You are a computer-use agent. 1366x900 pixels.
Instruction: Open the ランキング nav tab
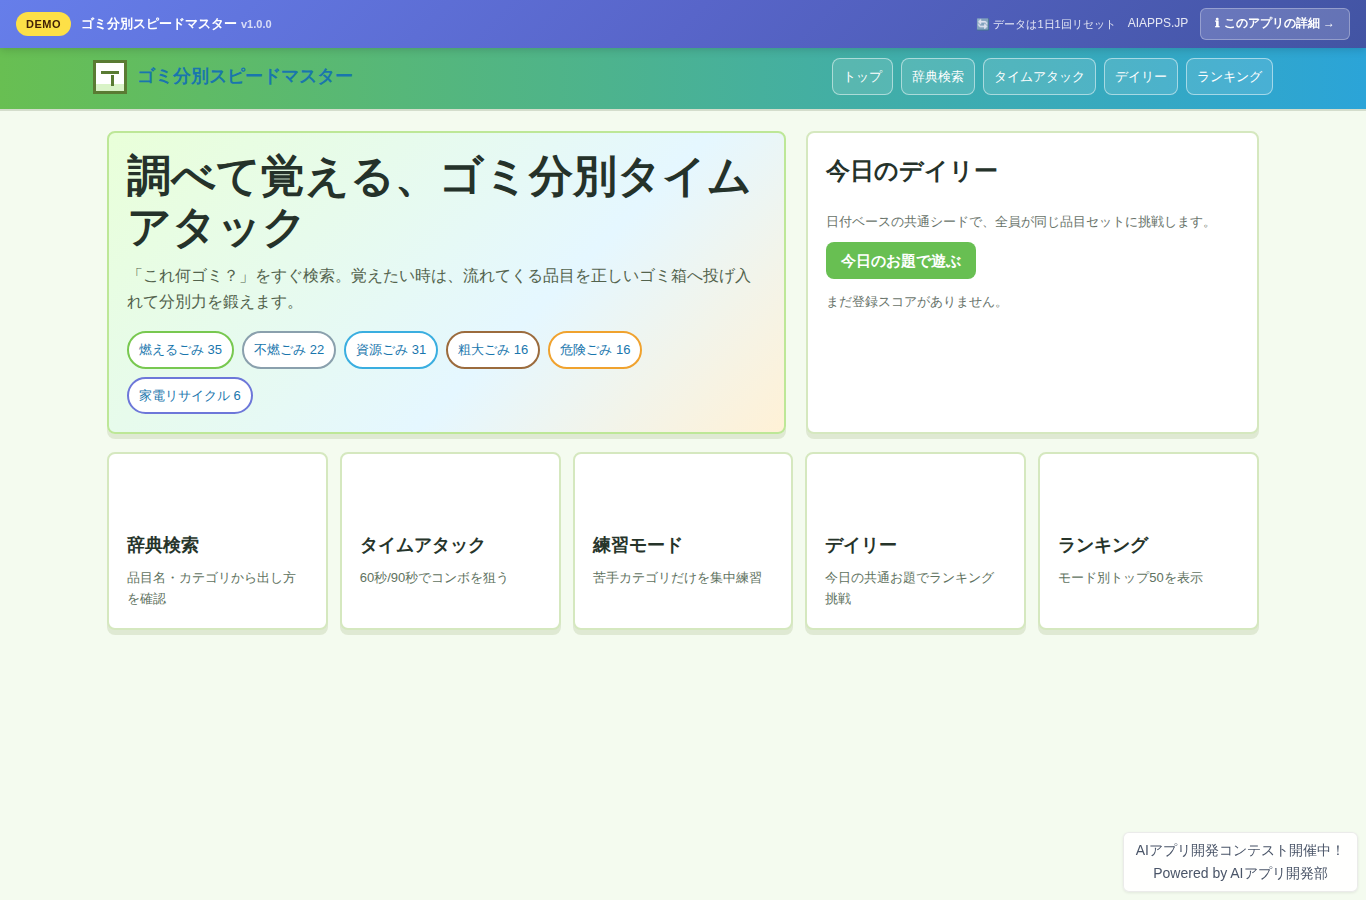(x=1229, y=77)
